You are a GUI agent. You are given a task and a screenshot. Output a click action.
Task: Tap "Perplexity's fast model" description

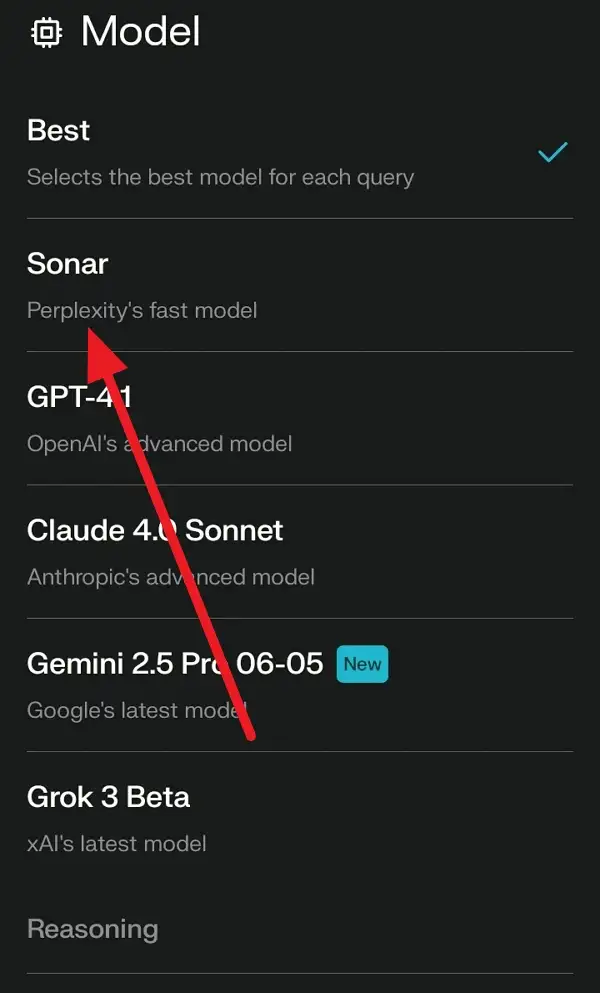point(142,310)
